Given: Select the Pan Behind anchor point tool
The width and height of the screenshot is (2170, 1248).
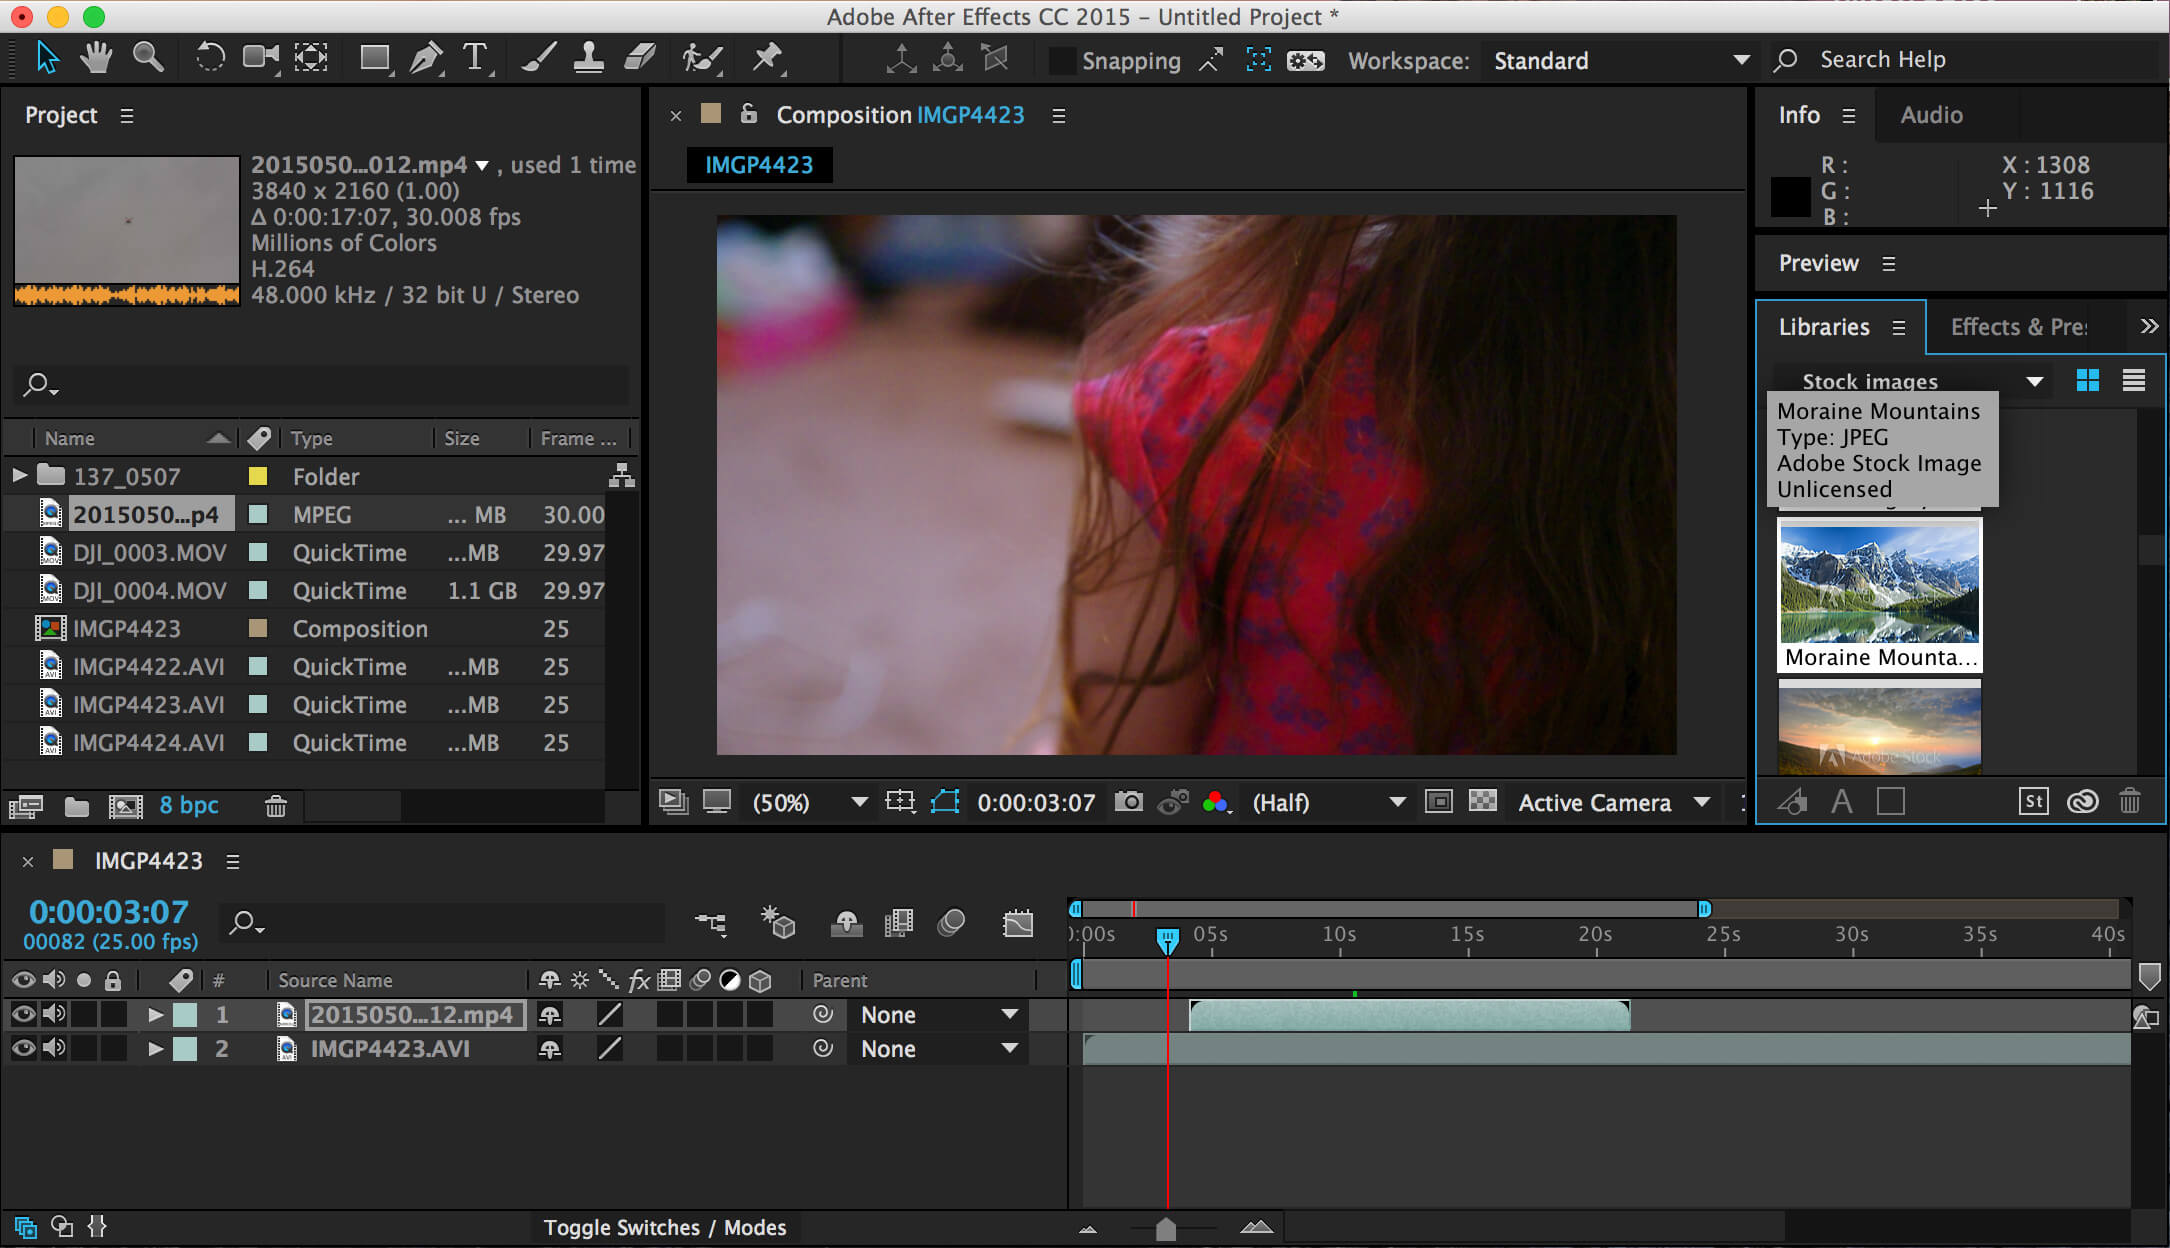Looking at the screenshot, I should click(x=311, y=58).
